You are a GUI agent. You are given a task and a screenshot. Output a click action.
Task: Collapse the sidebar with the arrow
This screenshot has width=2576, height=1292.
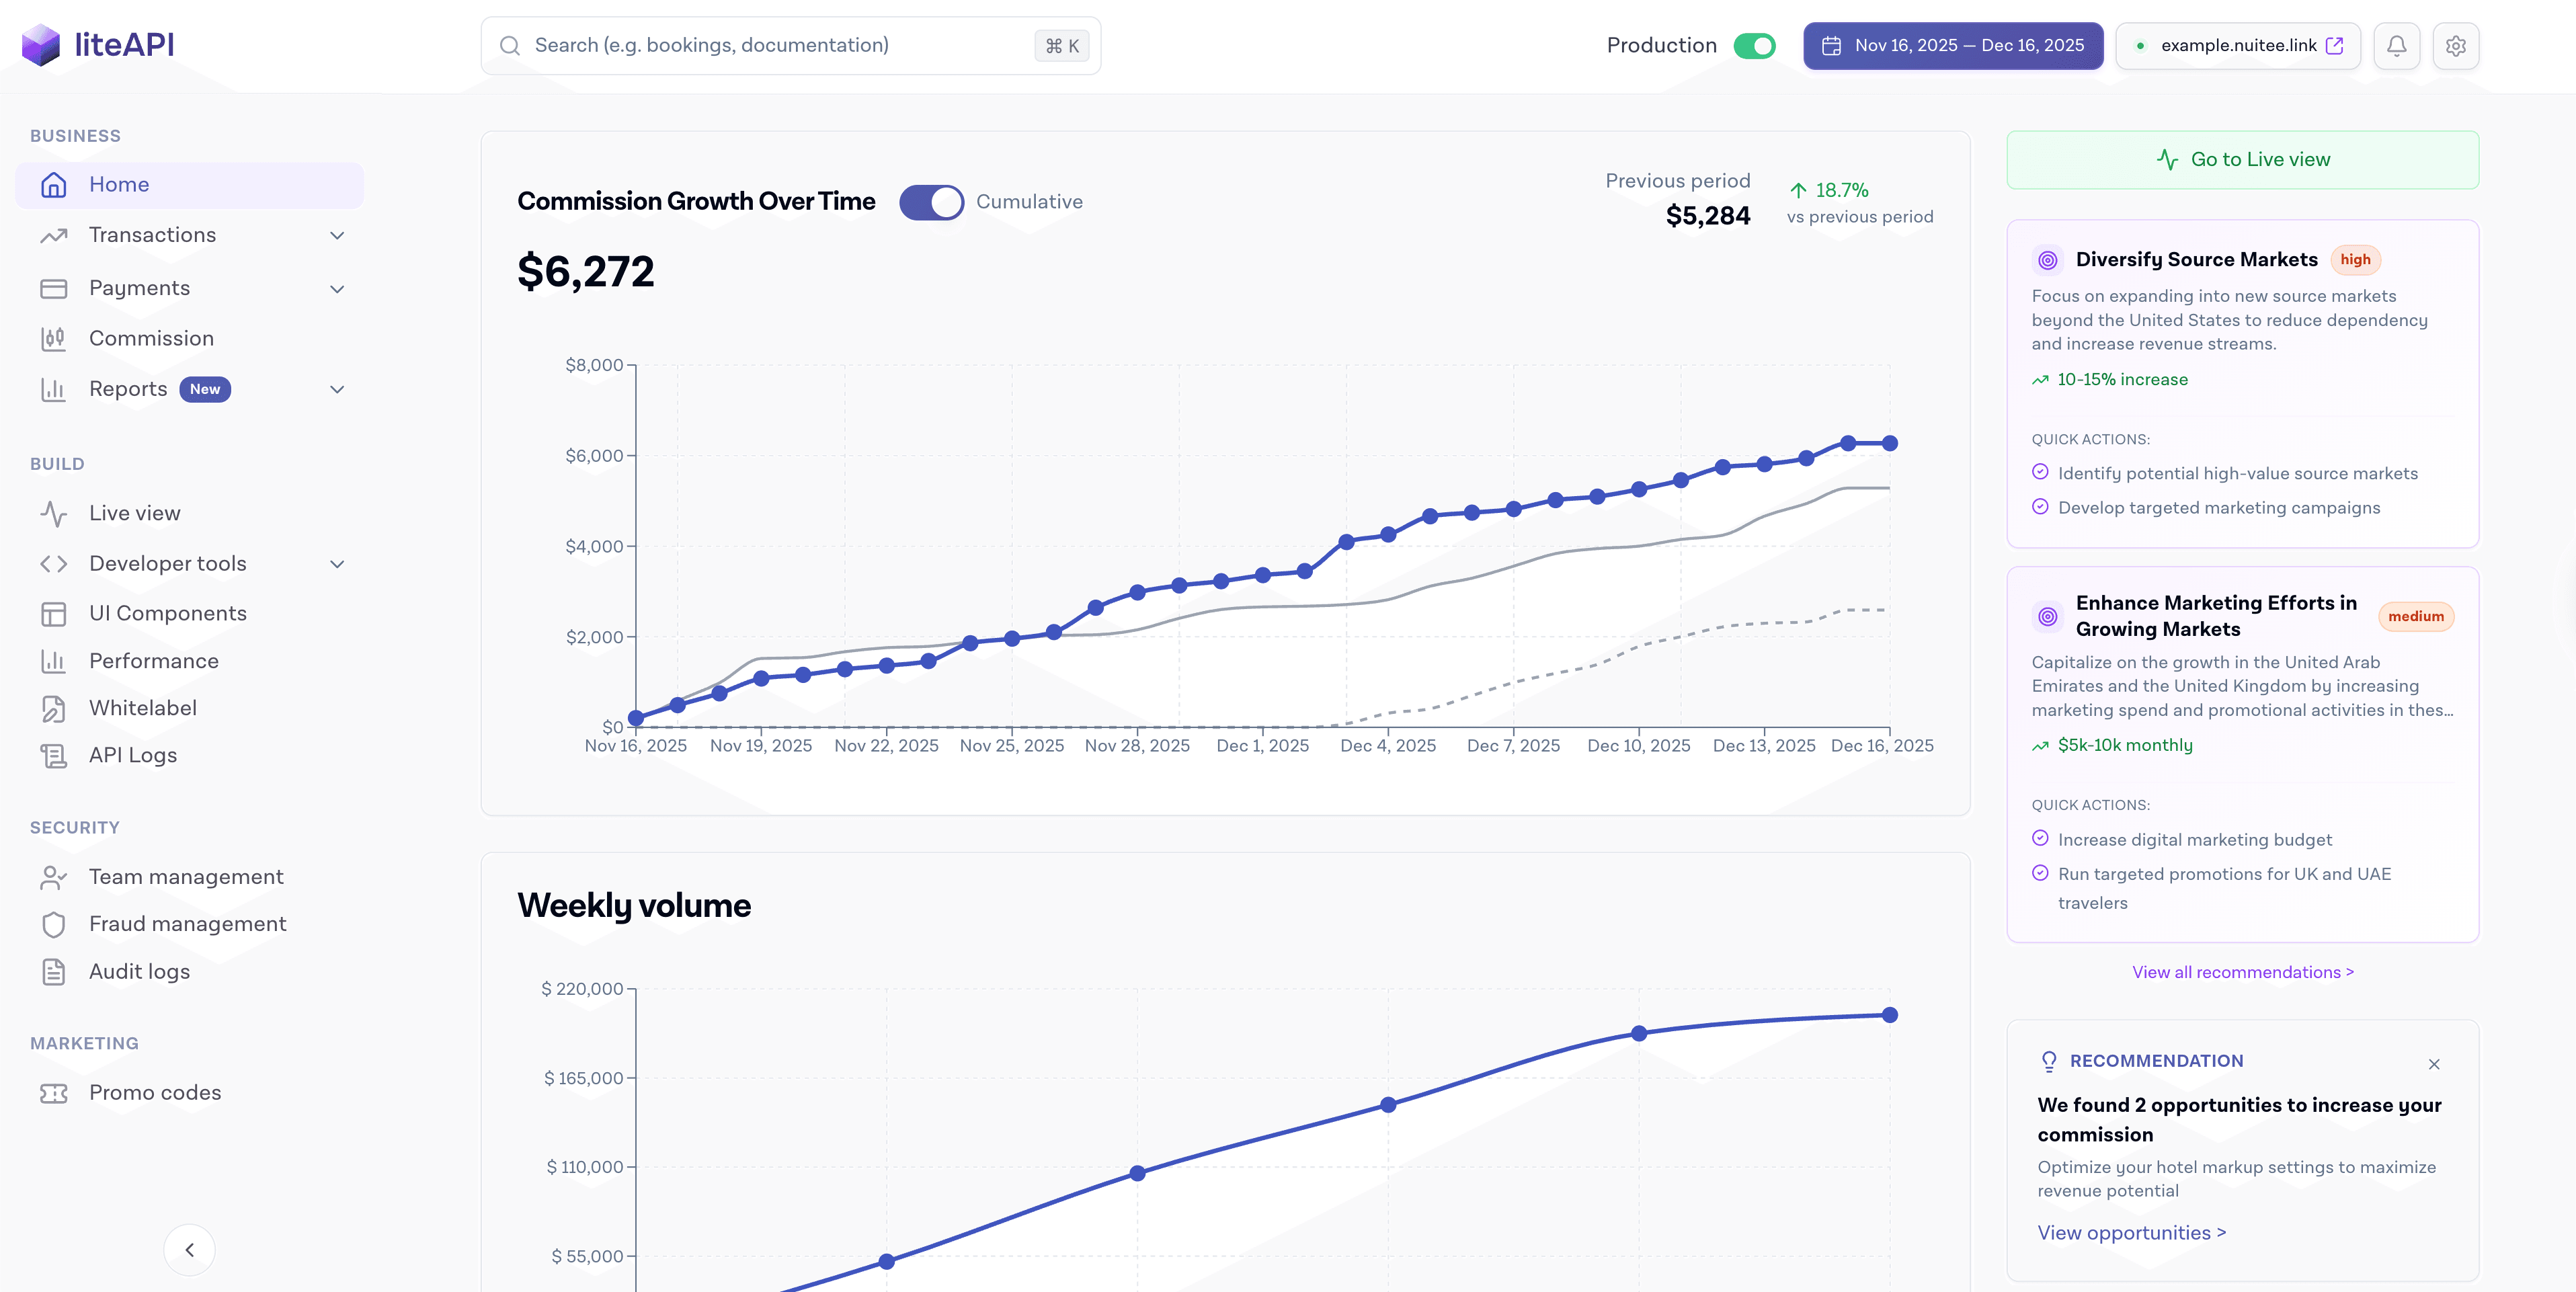tap(189, 1249)
